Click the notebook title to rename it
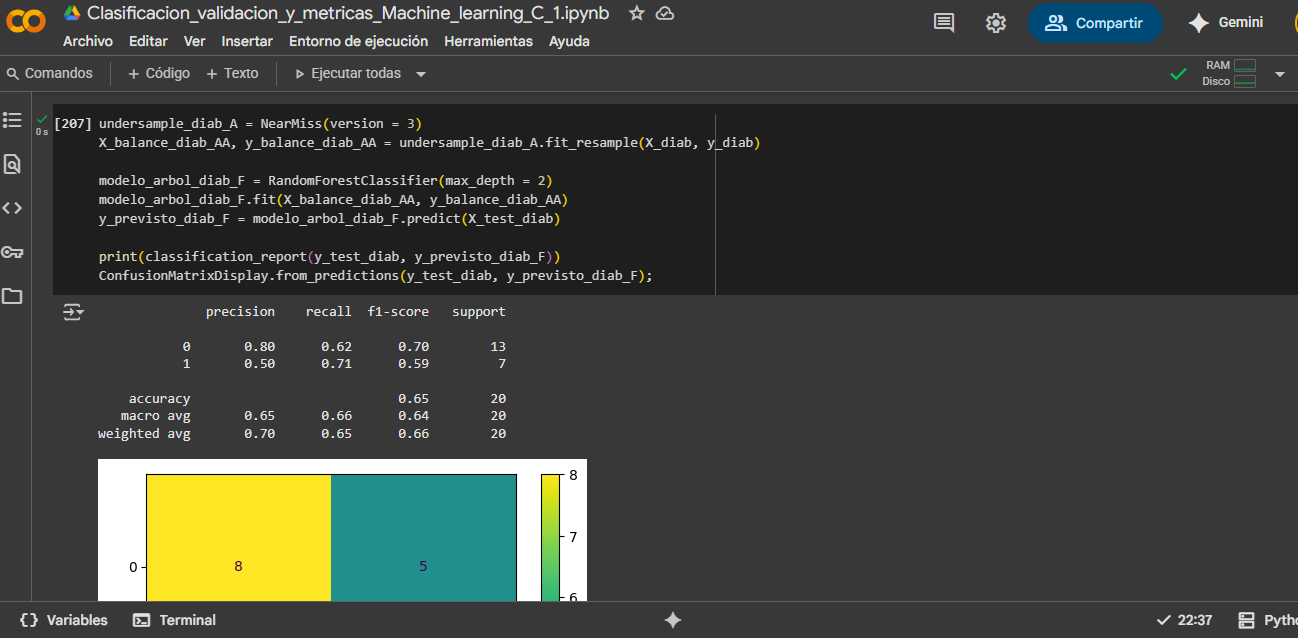This screenshot has width=1298, height=638. pos(348,13)
